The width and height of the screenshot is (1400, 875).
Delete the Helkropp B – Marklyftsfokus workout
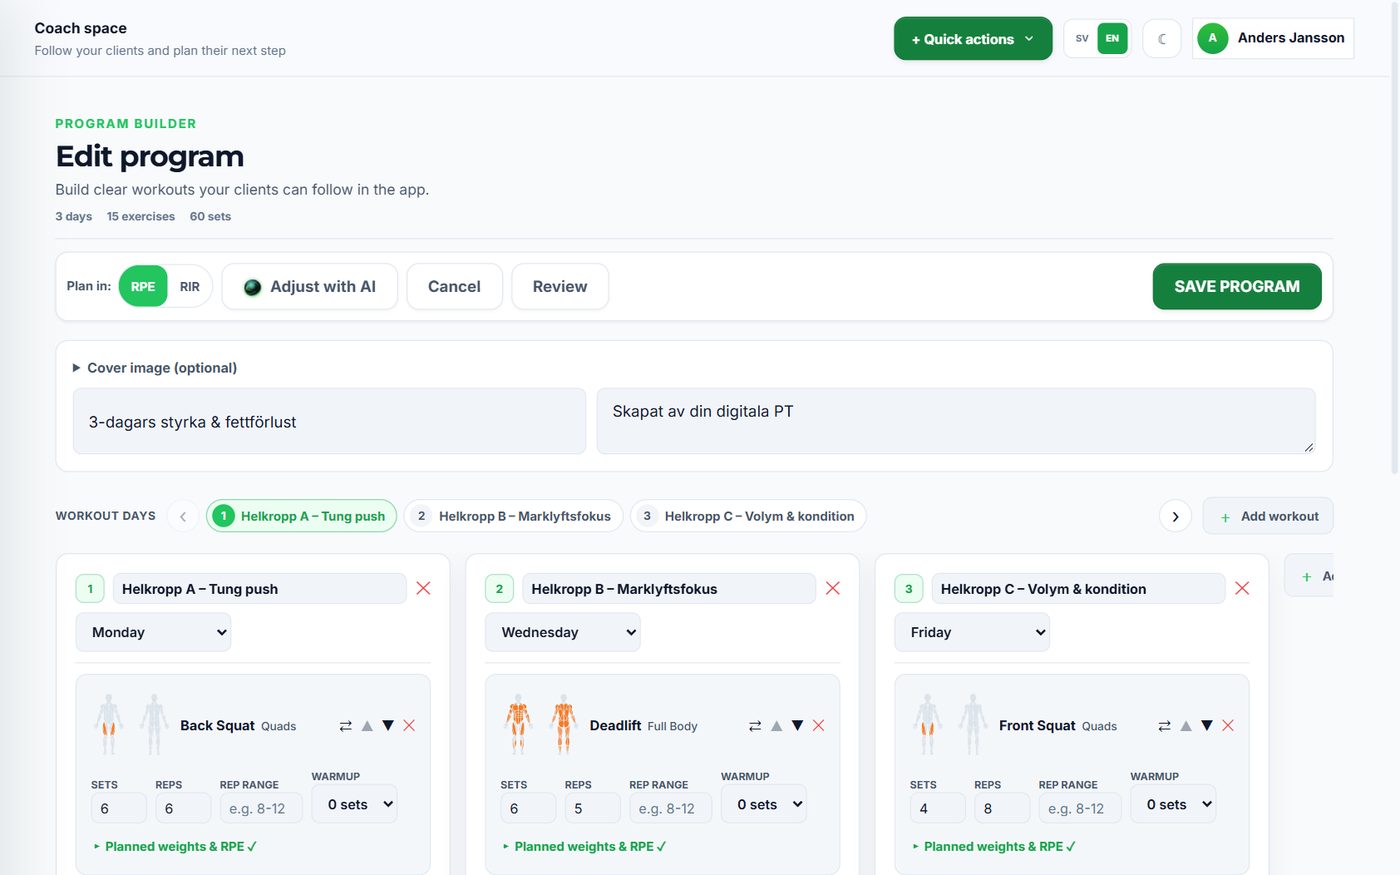(833, 588)
